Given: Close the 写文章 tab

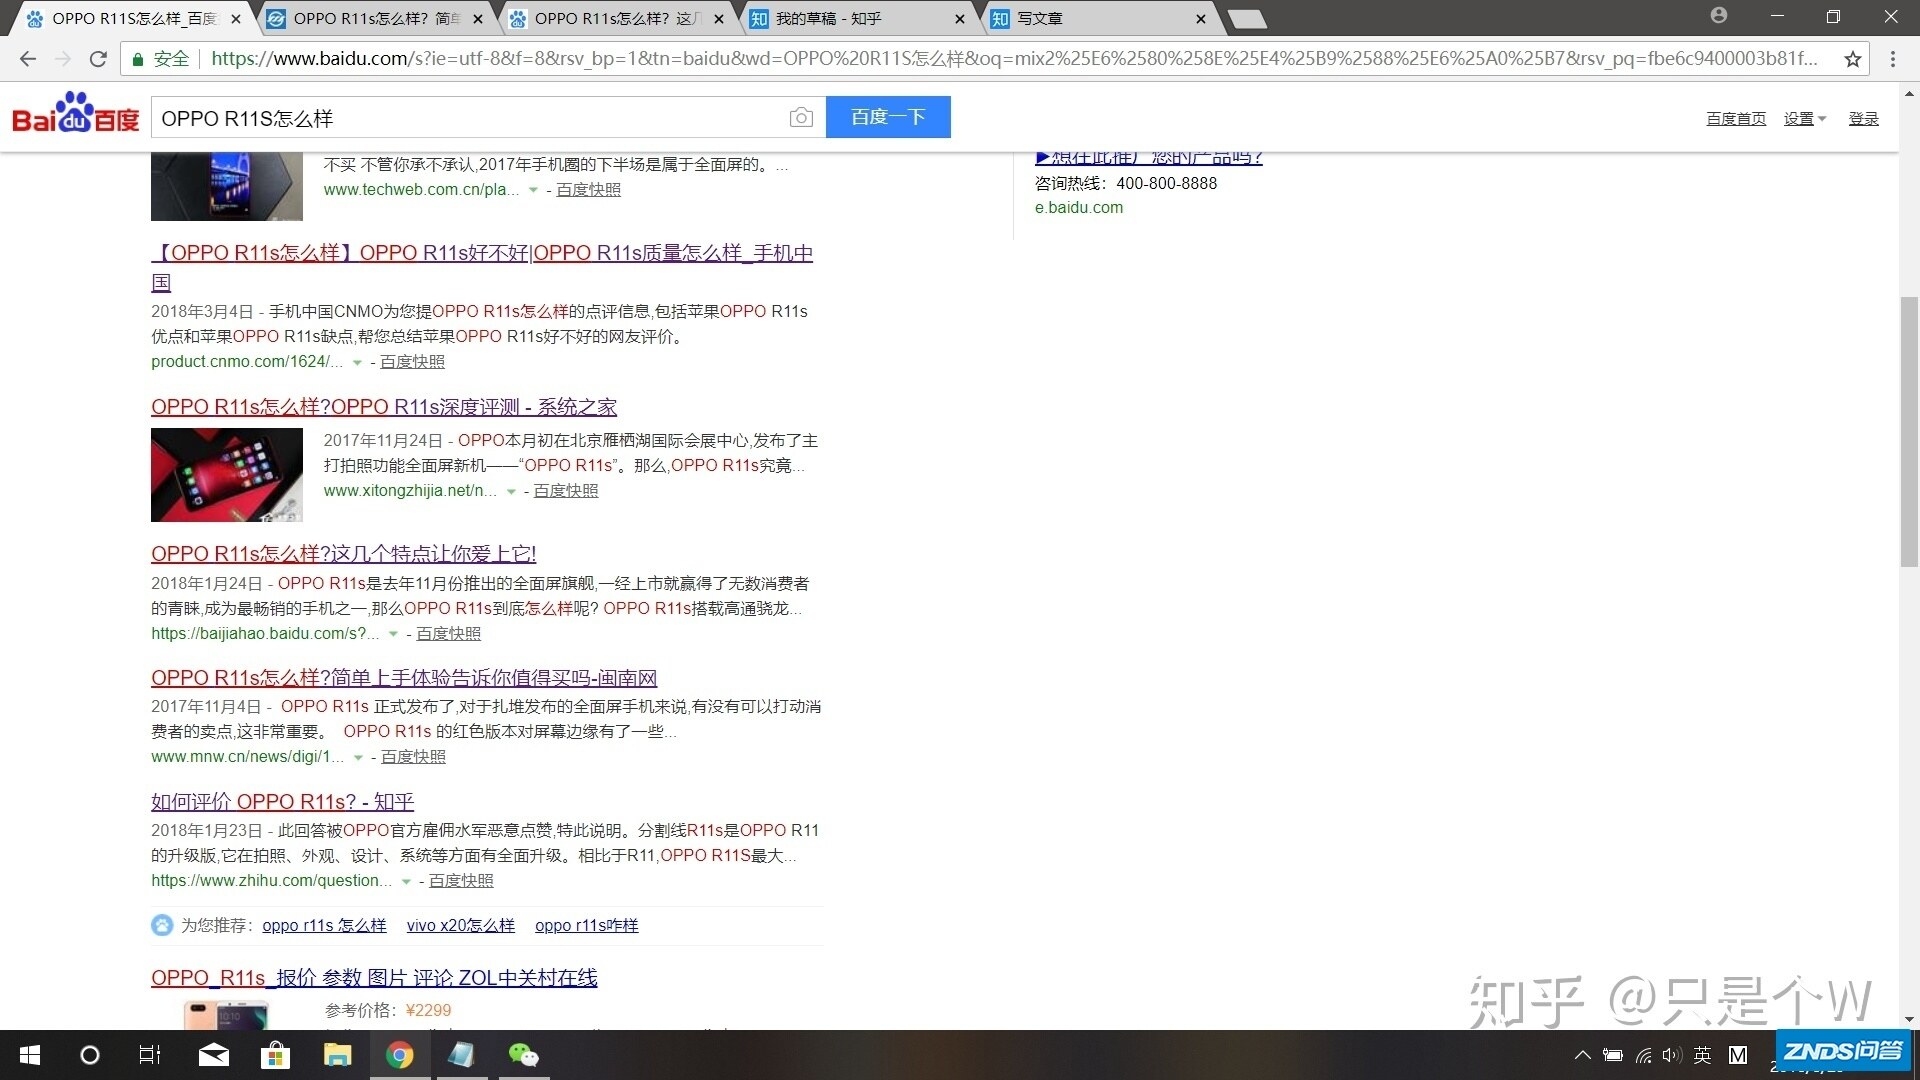Looking at the screenshot, I should click(1201, 19).
